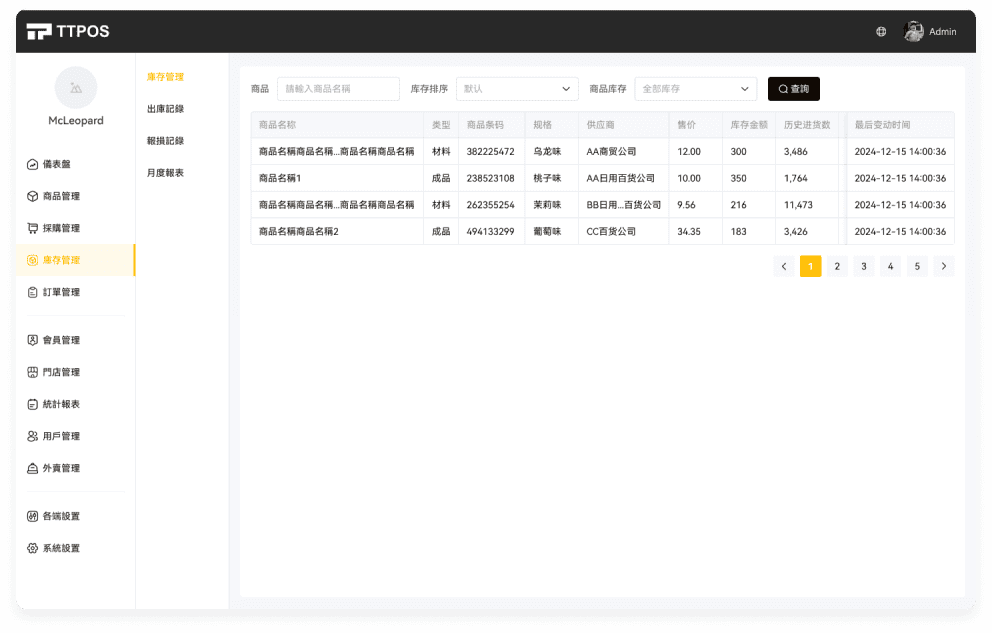
Task: Click the McLeopard store avatar thumbnail
Action: (x=76, y=88)
